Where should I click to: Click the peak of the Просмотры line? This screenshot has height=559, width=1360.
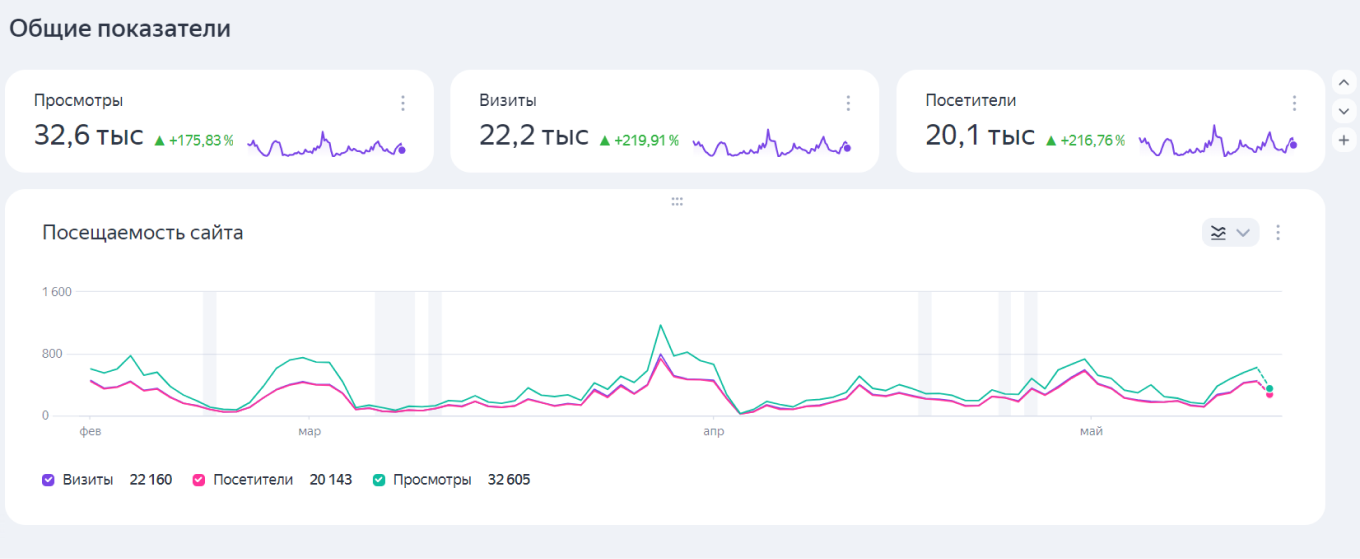[661, 325]
